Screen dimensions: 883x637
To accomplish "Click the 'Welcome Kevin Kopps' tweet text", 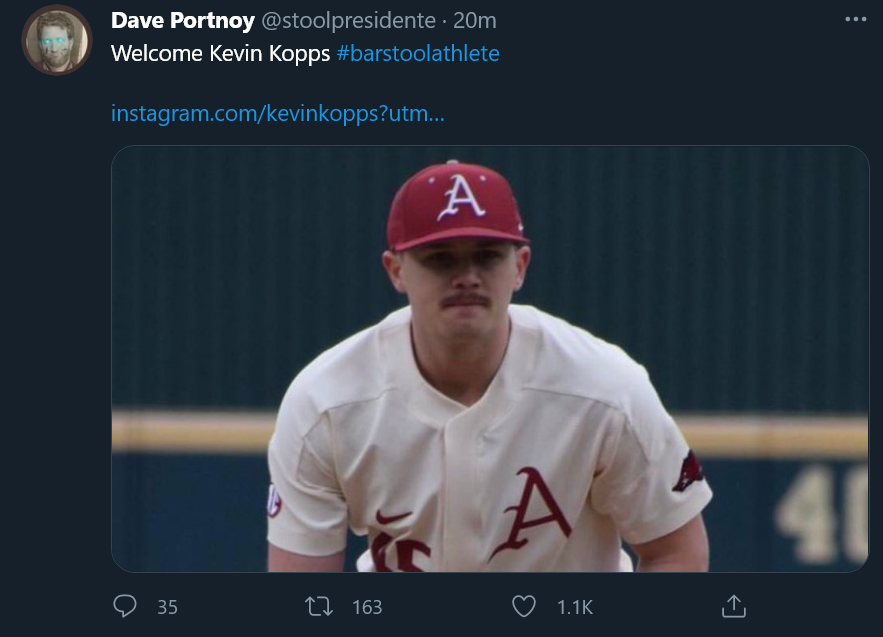I will tap(220, 53).
